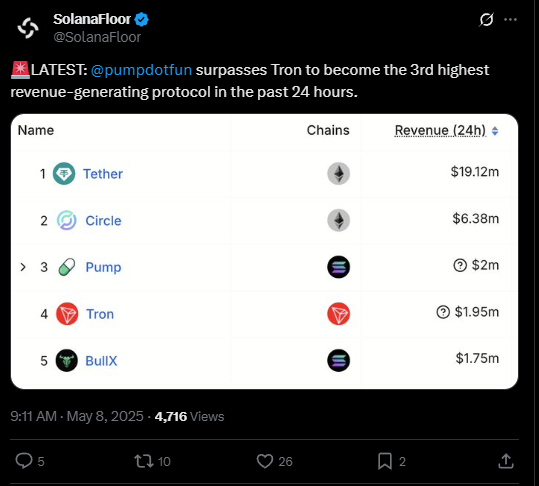Bookmark this tweet
The width and height of the screenshot is (539, 486).
(385, 461)
